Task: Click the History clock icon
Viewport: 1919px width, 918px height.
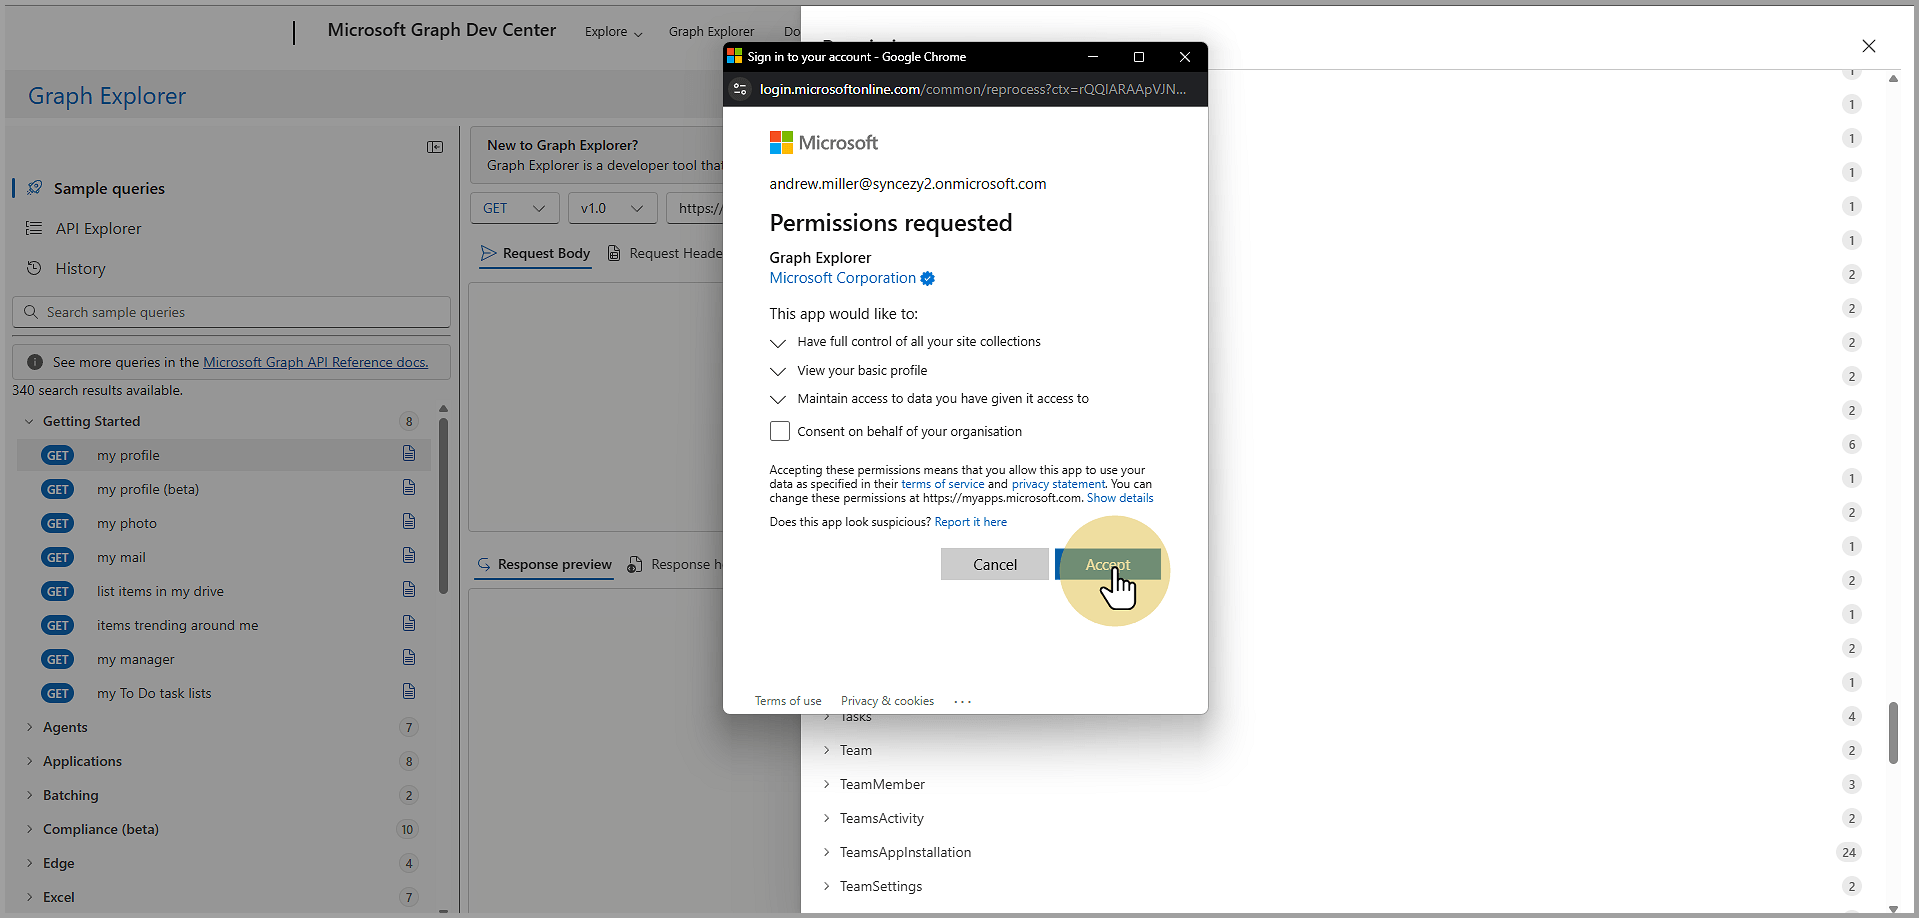Action: (34, 268)
